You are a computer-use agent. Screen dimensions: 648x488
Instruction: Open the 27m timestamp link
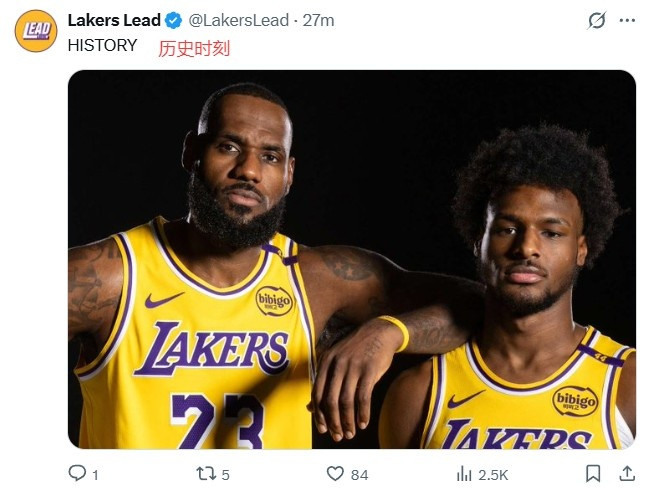(319, 20)
